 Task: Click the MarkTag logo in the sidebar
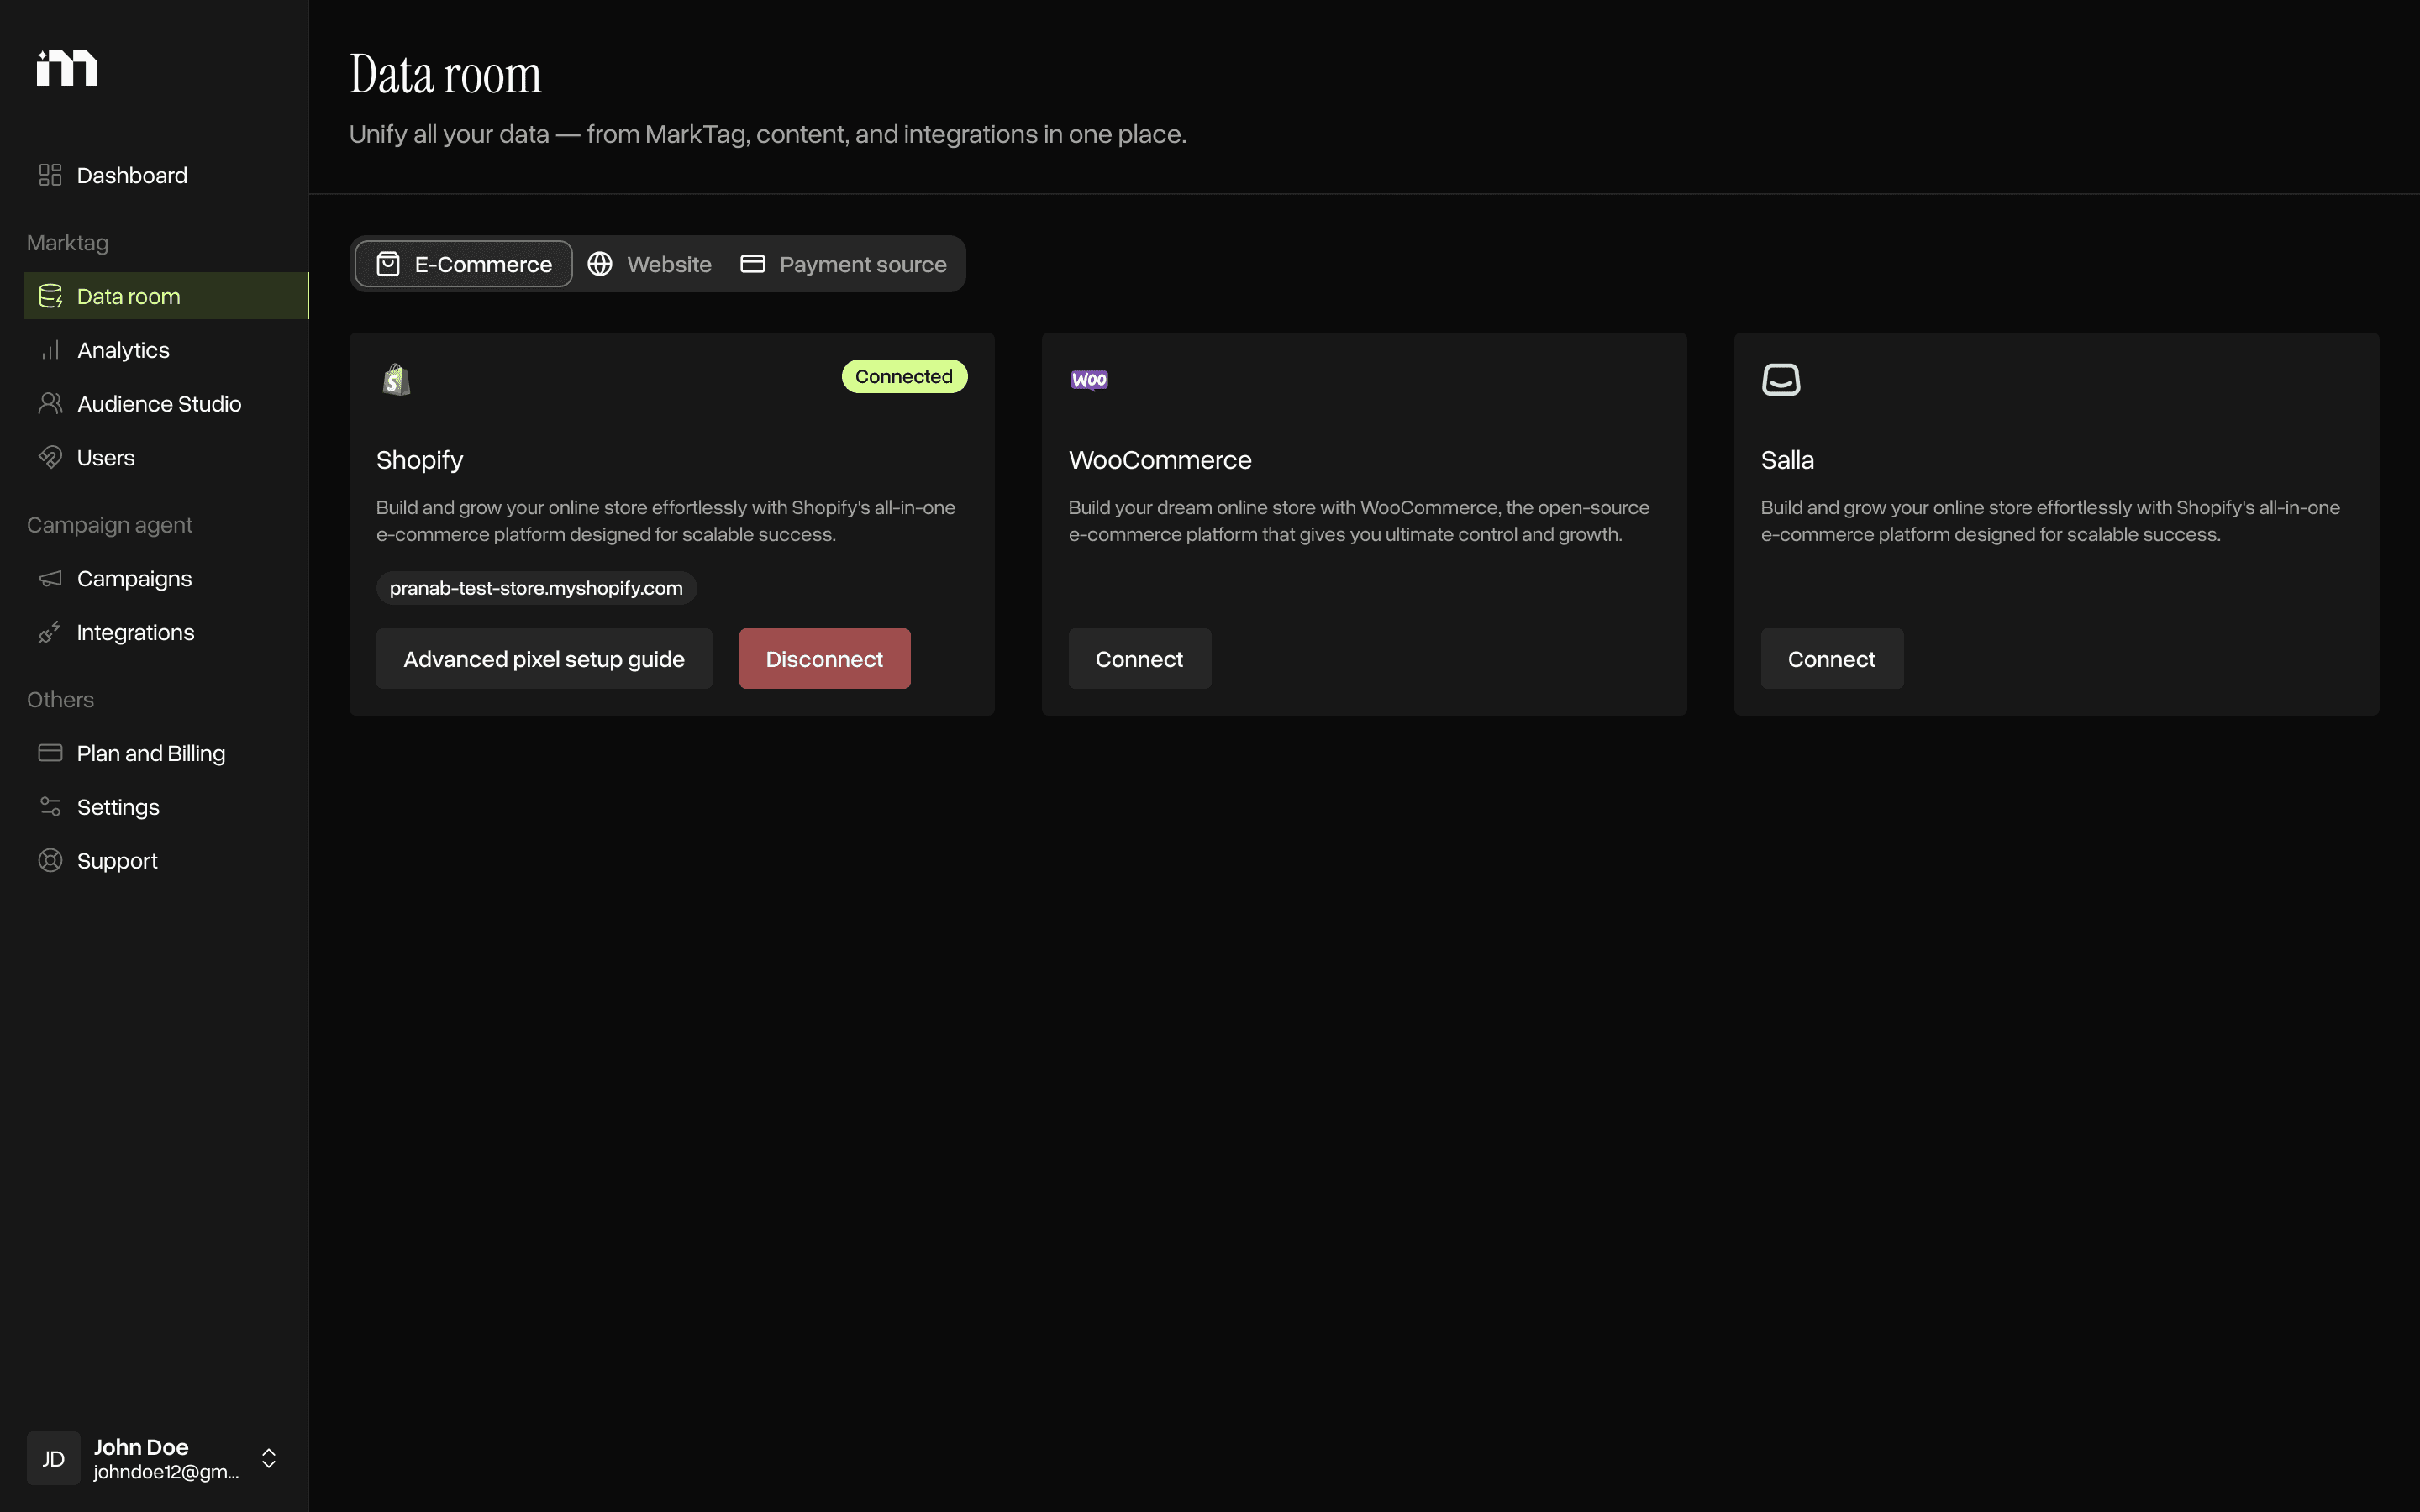tap(67, 67)
